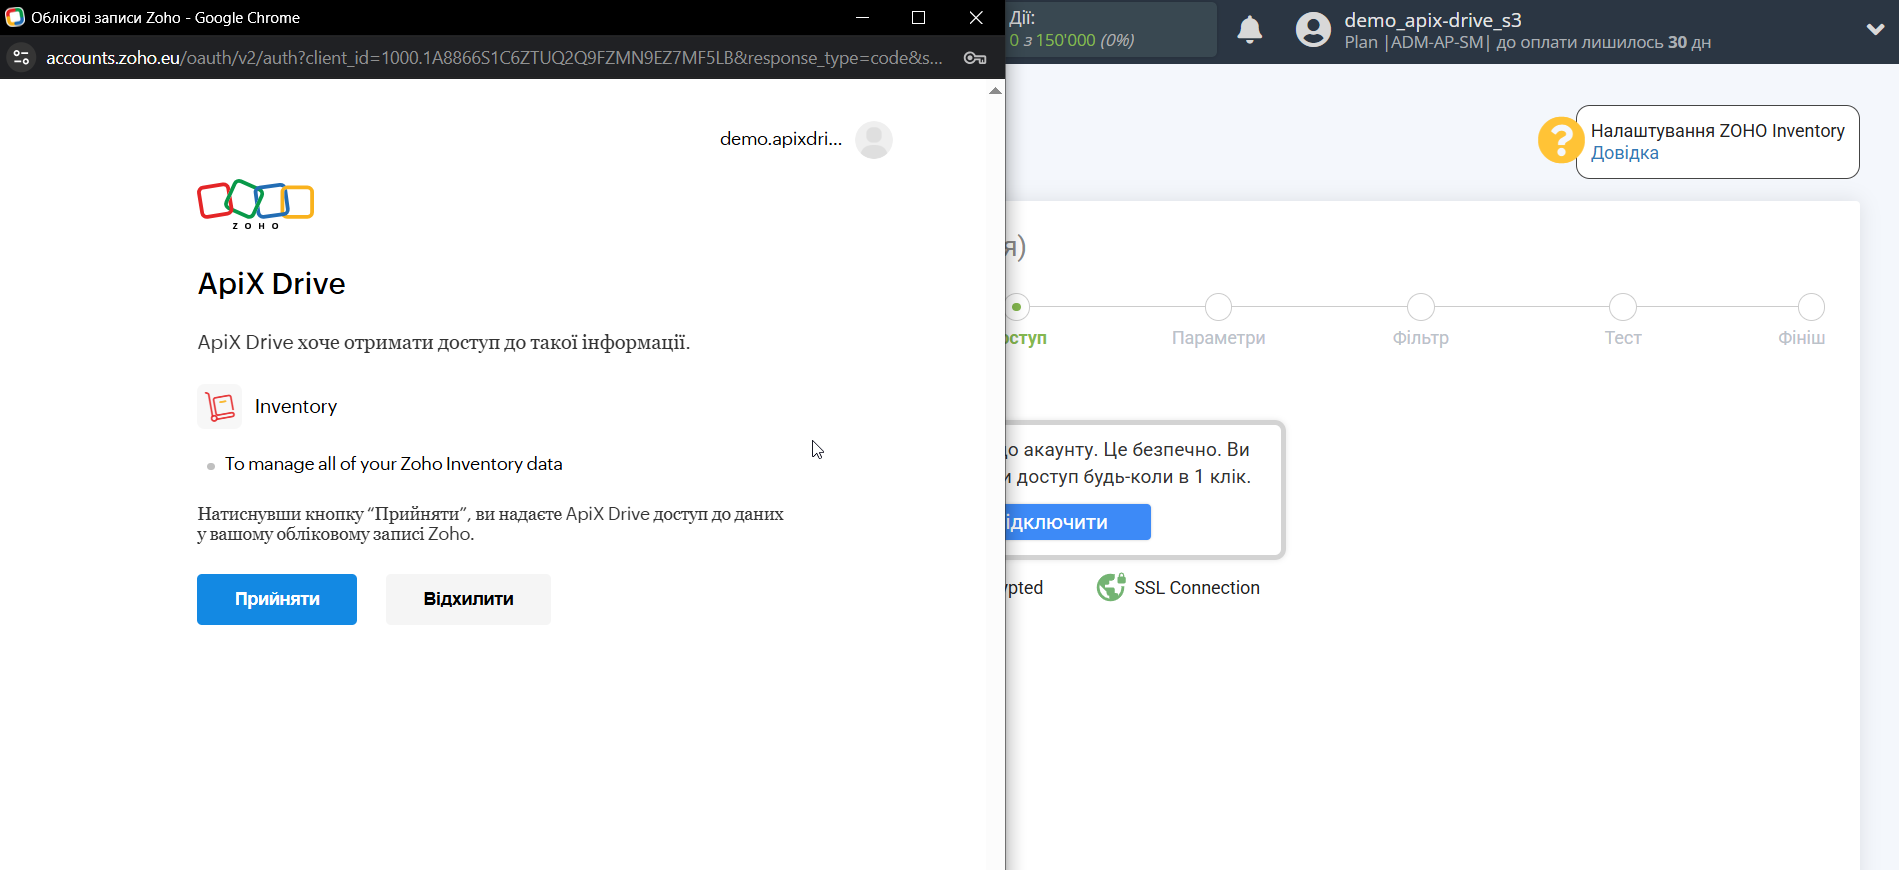
Task: Open the notifications bell in ApiX Drive
Action: (1250, 30)
